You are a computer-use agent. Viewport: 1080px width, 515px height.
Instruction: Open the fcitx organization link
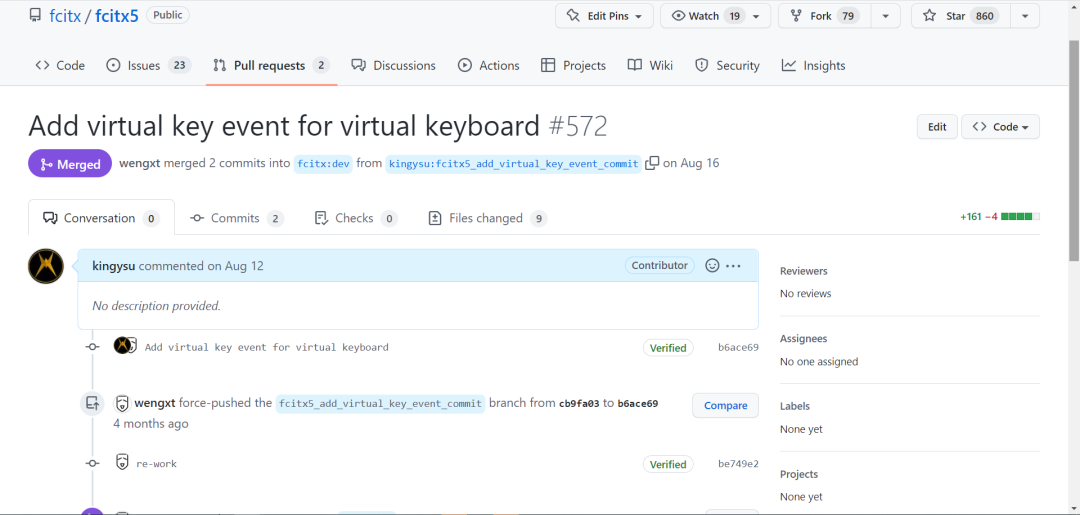pos(63,15)
